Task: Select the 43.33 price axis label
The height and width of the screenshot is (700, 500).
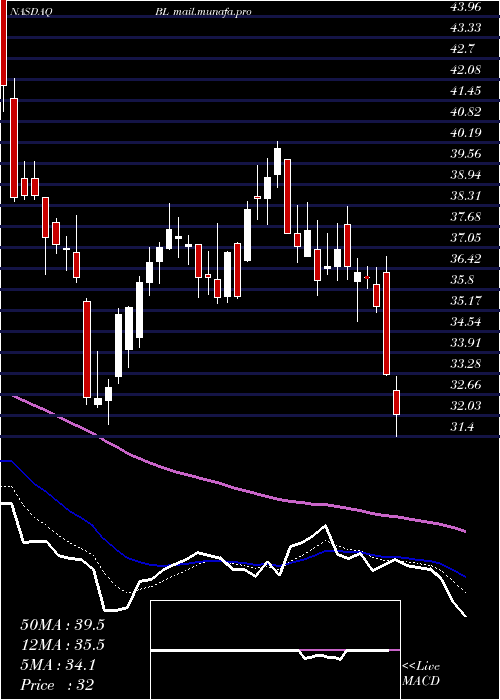Action: pyautogui.click(x=466, y=28)
